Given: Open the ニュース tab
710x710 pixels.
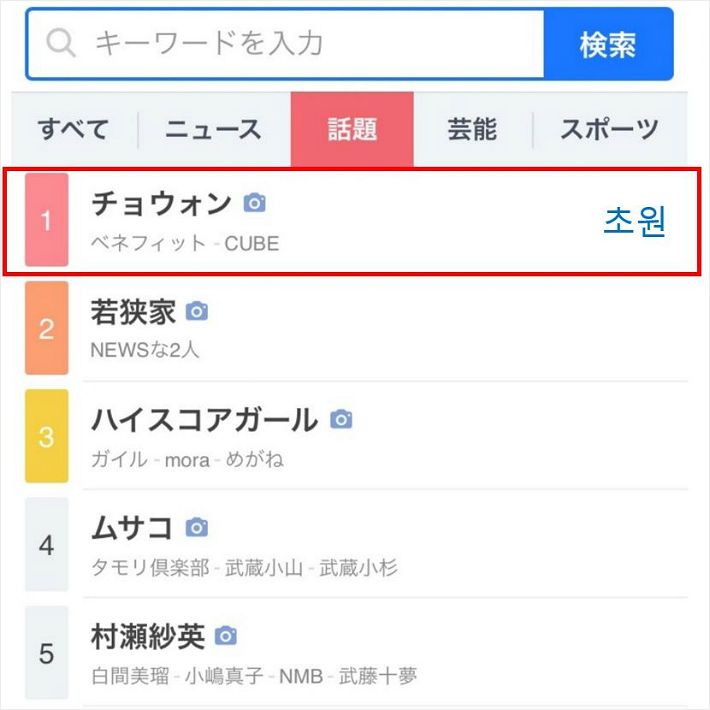Looking at the screenshot, I should 213,129.
